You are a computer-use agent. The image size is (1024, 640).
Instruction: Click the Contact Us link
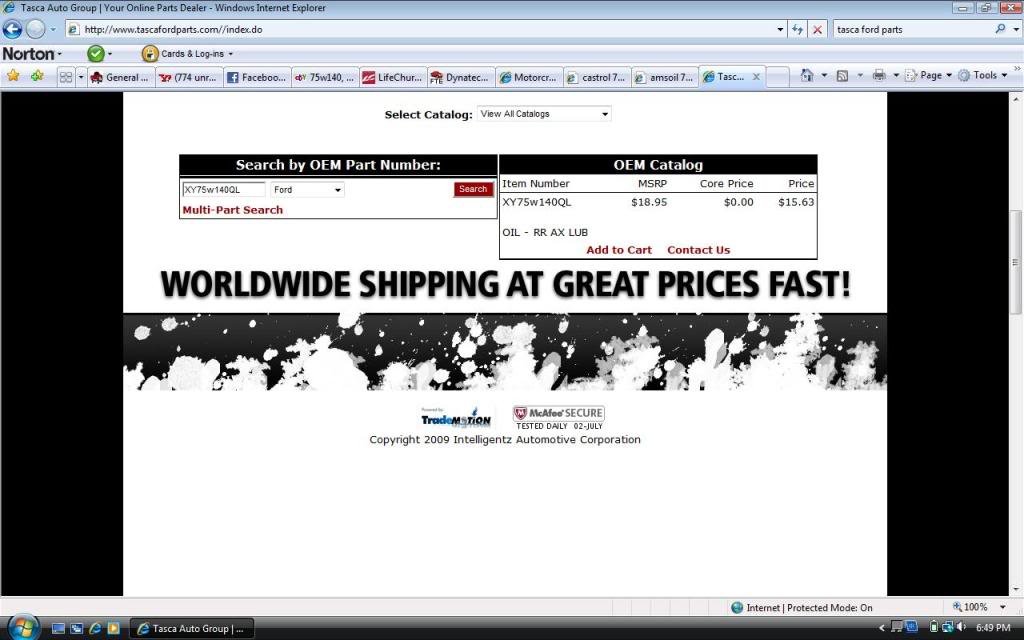[698, 249]
